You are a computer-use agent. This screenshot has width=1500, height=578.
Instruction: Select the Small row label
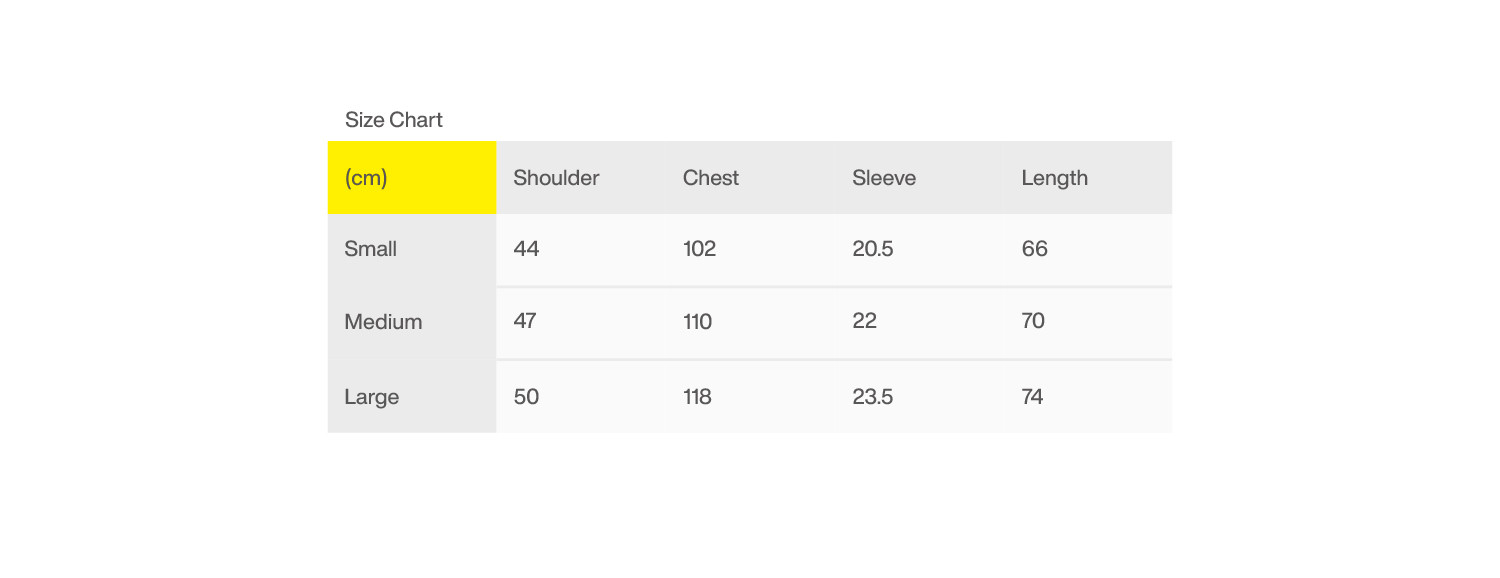pyautogui.click(x=371, y=249)
